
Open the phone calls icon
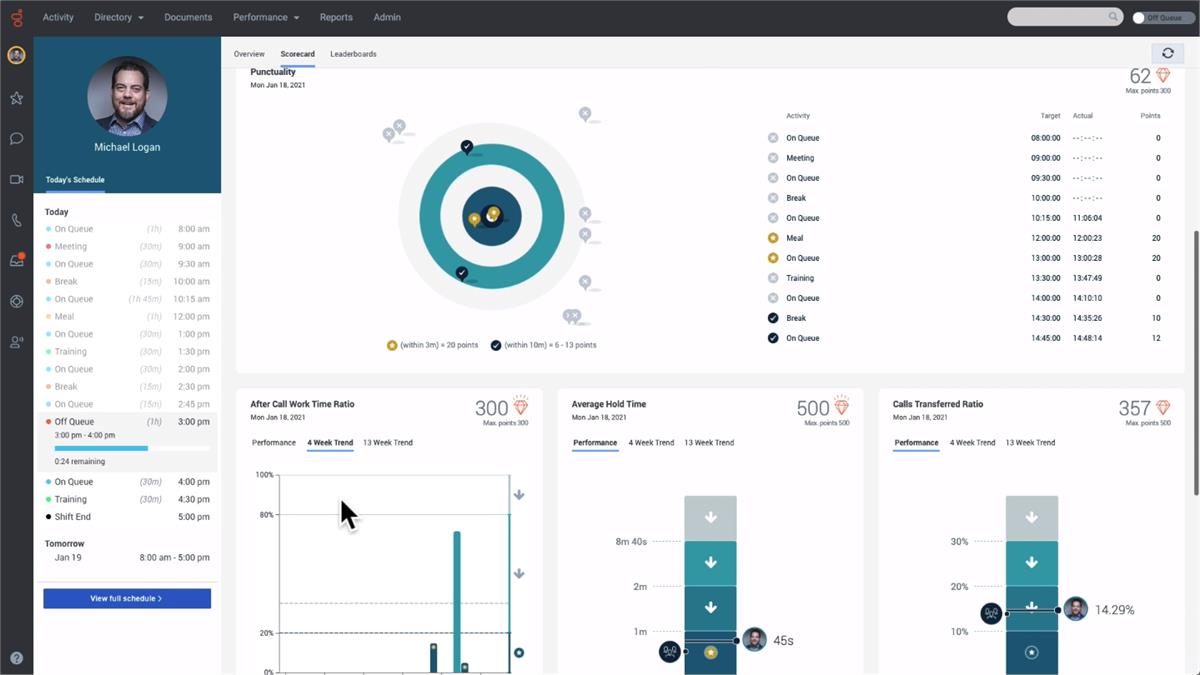coord(16,220)
